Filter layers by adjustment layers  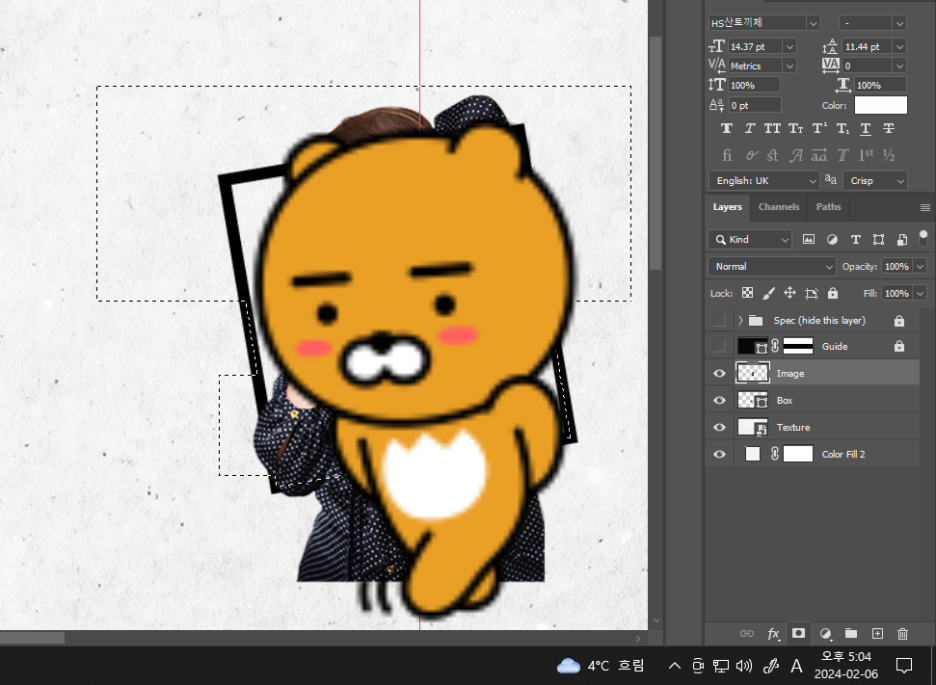[x=832, y=239]
